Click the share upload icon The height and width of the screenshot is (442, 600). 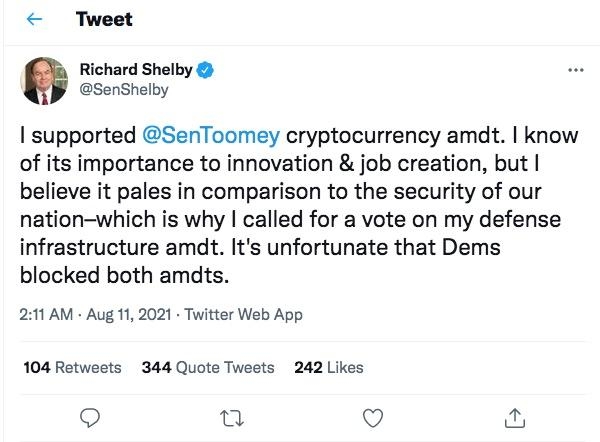pyautogui.click(x=513, y=416)
